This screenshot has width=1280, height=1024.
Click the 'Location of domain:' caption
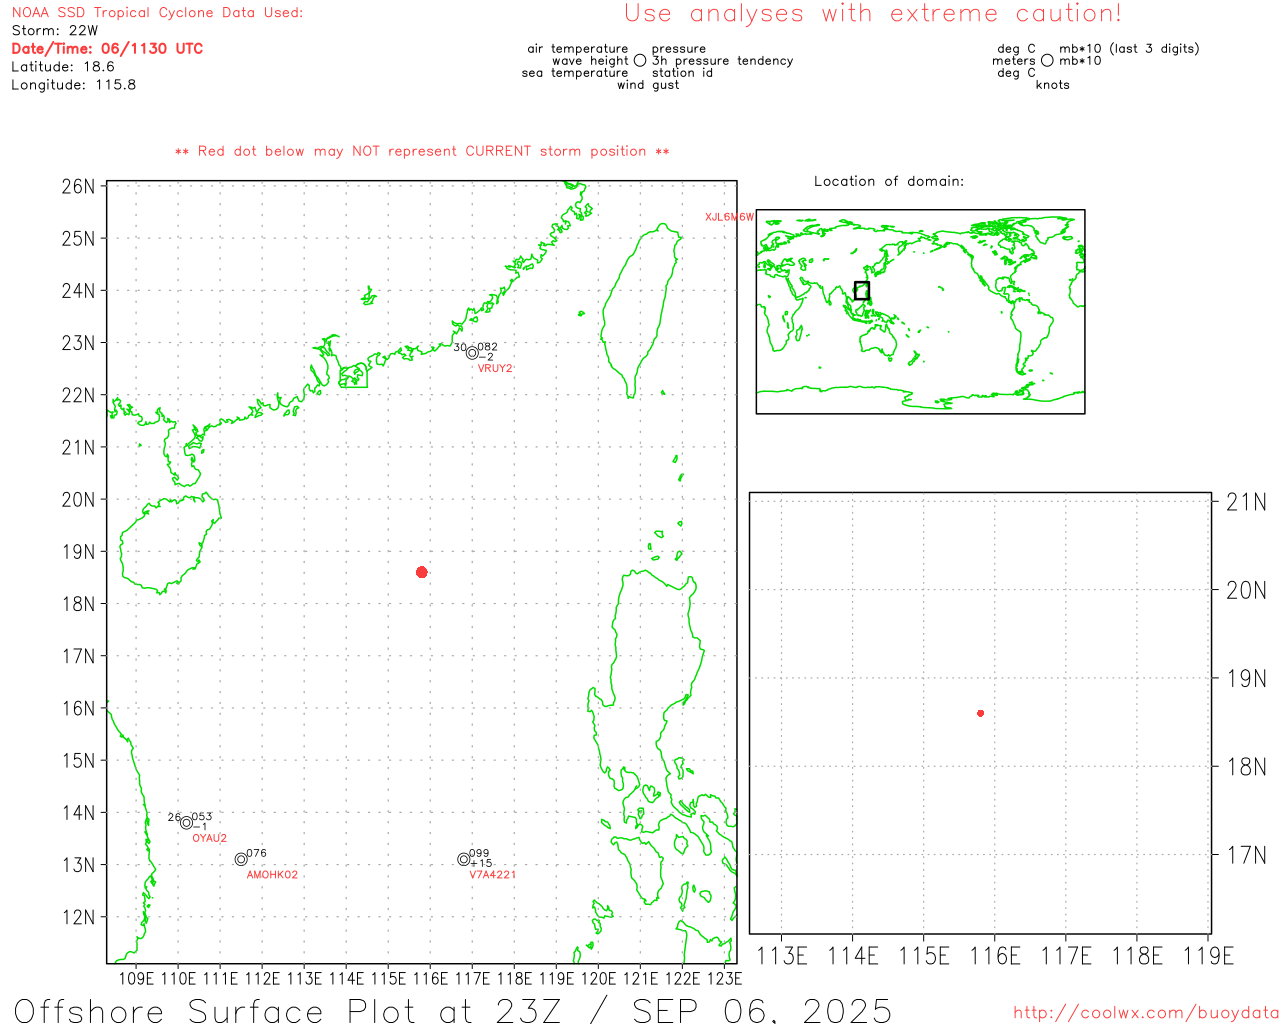(x=889, y=182)
